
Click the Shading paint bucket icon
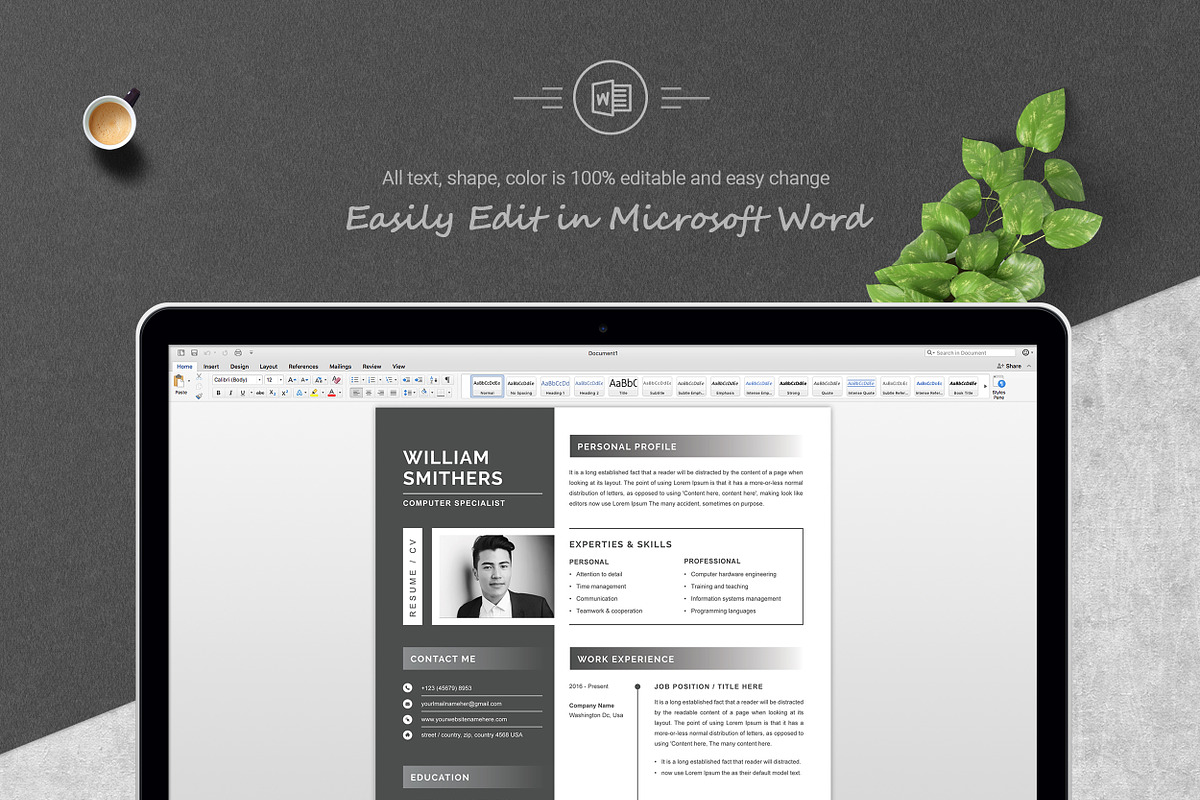click(424, 392)
